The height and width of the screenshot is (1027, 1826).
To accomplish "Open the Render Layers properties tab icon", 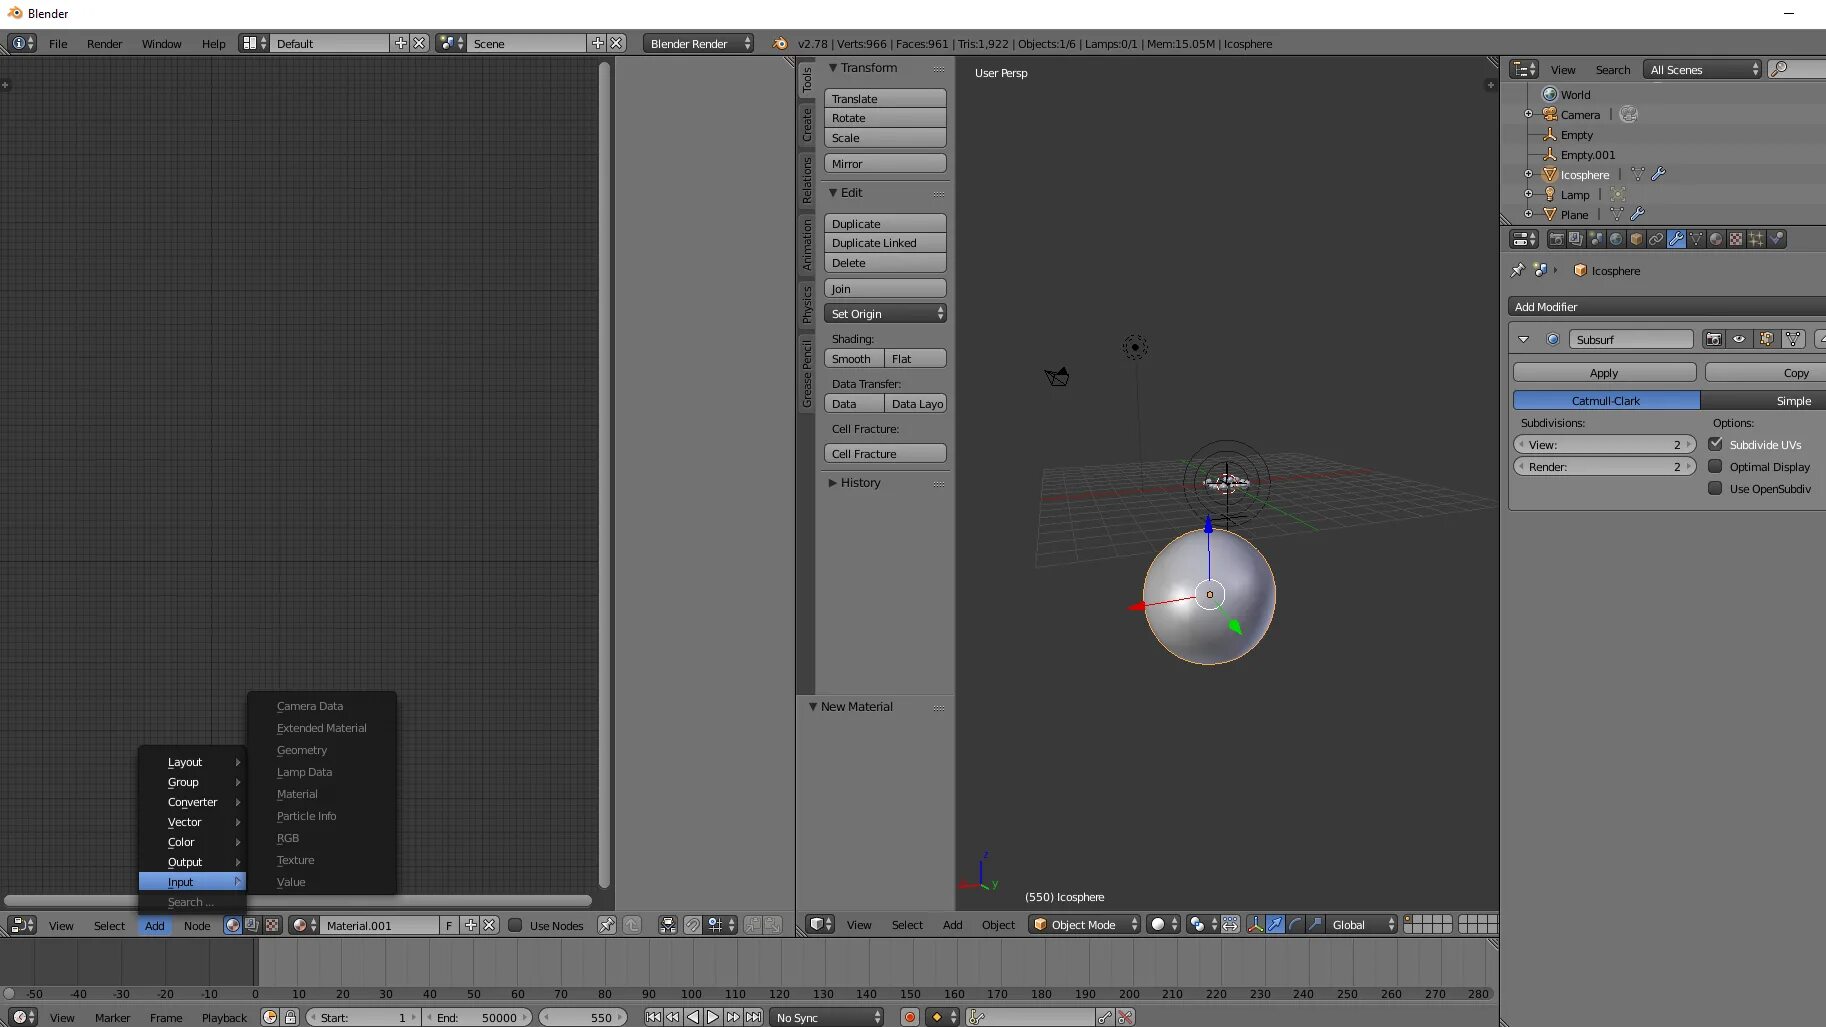I will pos(1576,239).
